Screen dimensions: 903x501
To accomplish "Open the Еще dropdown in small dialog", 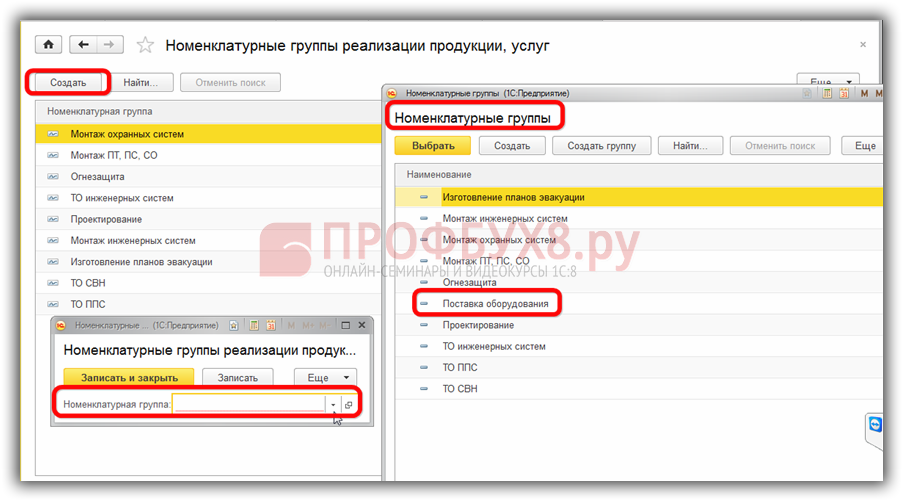I will [325, 378].
